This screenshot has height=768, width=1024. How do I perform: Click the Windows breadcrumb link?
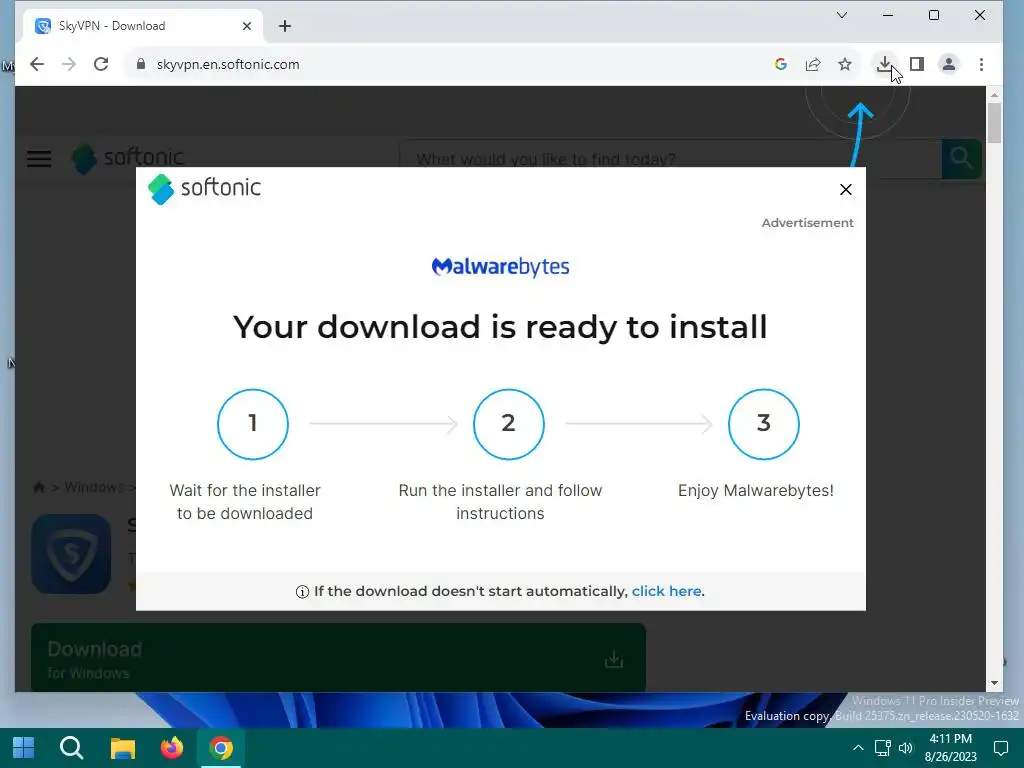point(94,487)
